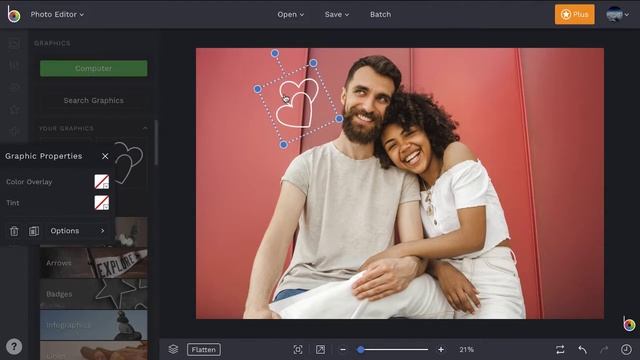This screenshot has height=360, width=640.
Task: Click the Search Graphics button
Action: 93,100
